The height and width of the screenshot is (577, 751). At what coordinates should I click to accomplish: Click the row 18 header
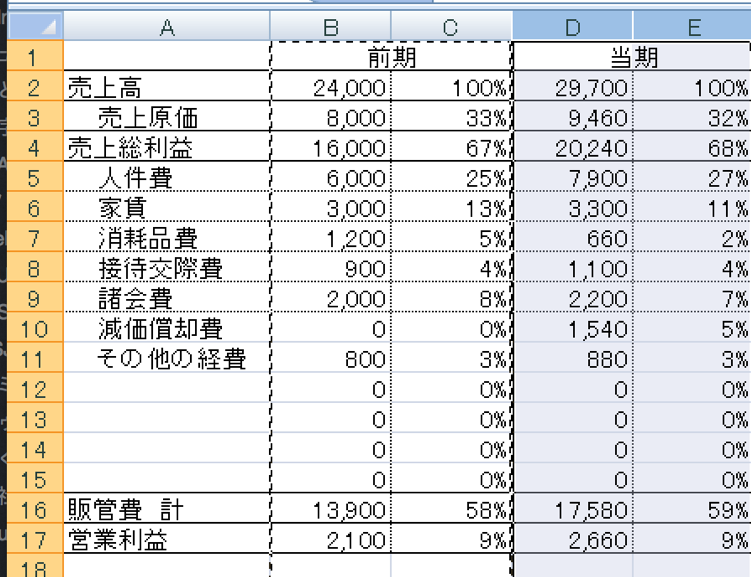pos(33,569)
